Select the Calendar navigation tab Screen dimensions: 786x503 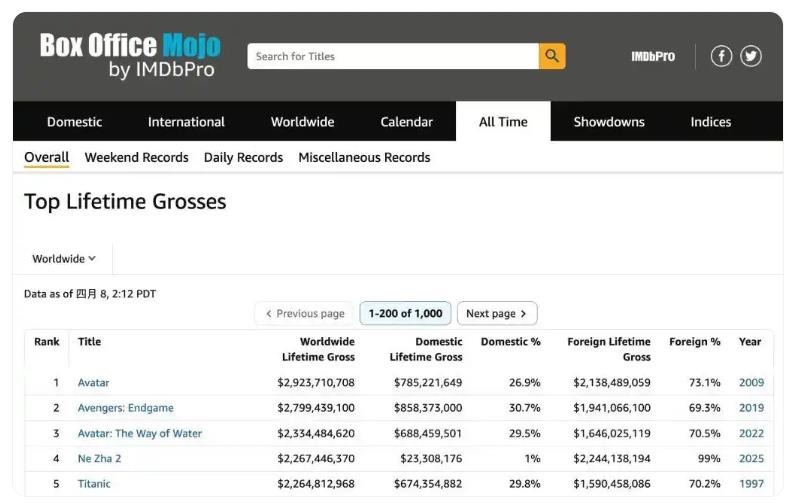(x=406, y=122)
